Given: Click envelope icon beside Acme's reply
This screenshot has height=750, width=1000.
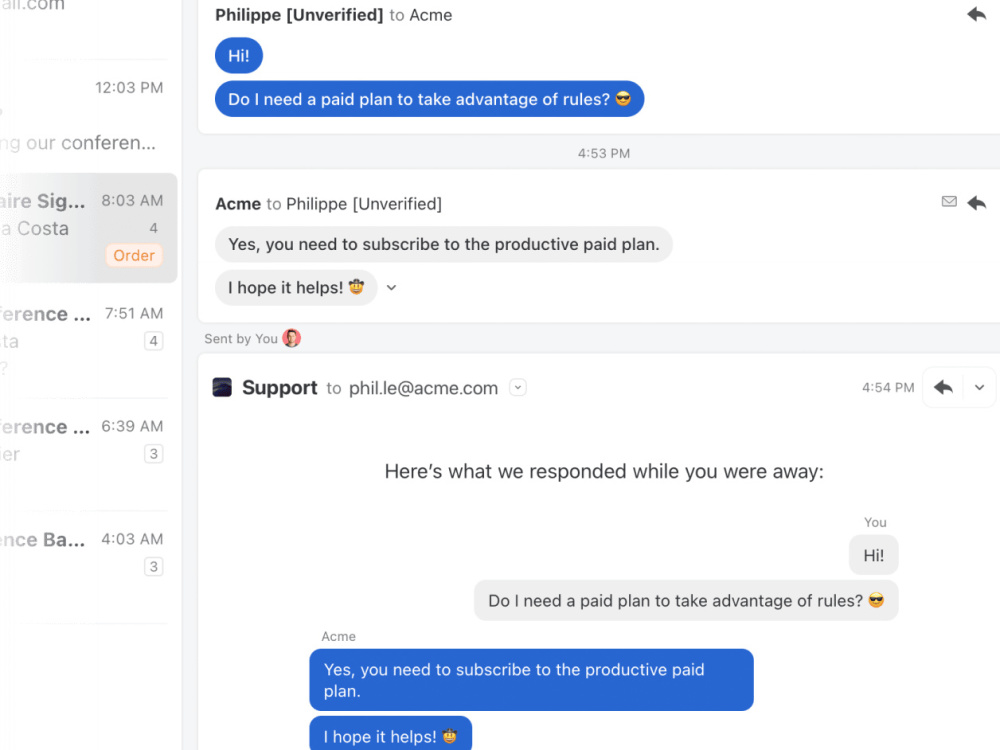Looking at the screenshot, I should click(949, 202).
